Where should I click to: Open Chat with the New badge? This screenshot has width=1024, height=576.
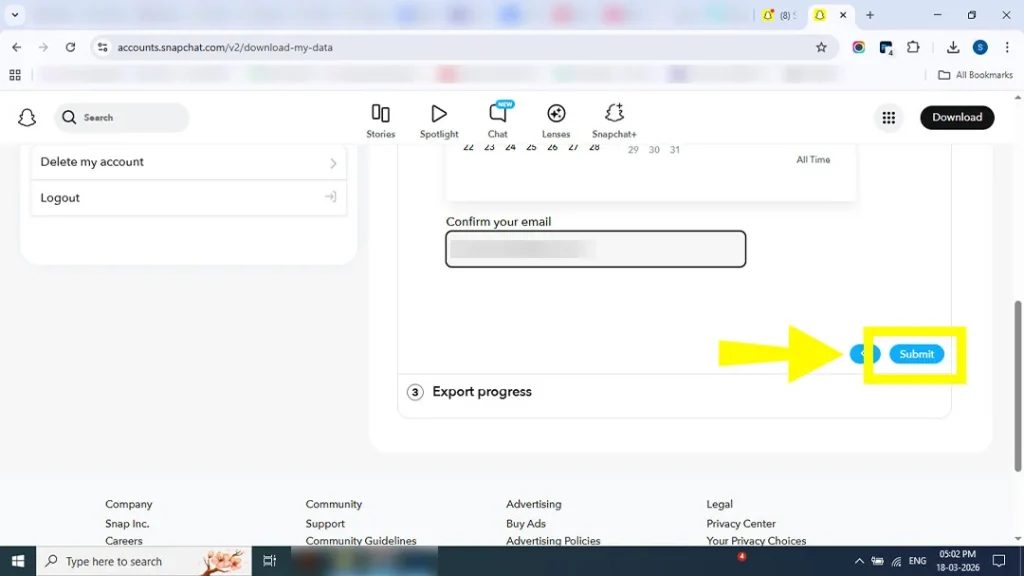498,118
